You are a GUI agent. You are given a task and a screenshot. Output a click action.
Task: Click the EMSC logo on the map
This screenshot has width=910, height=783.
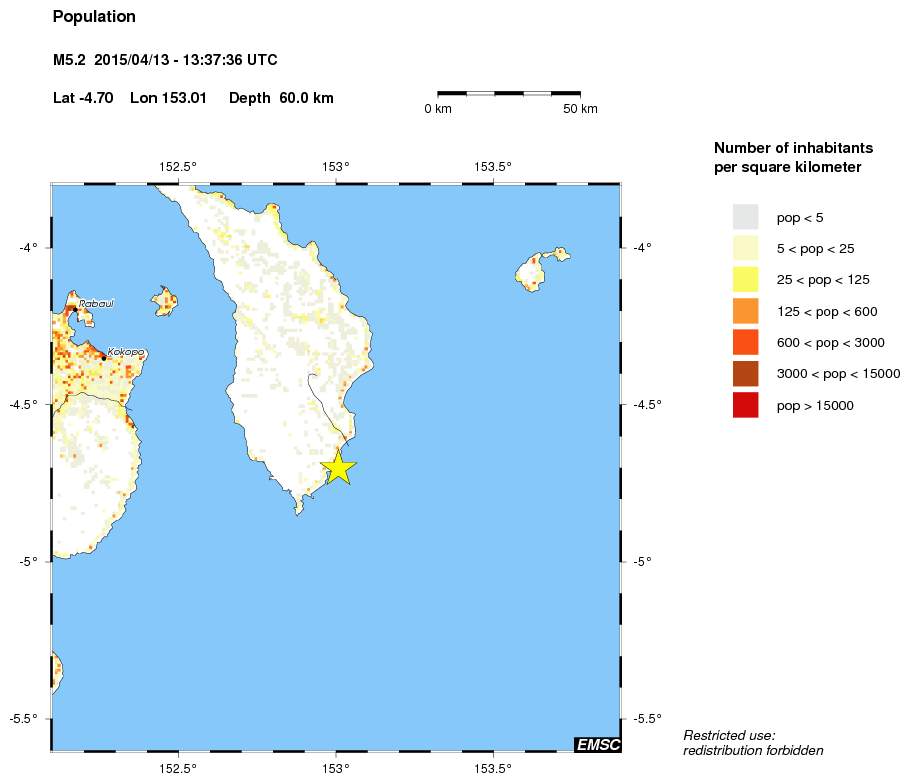click(597, 744)
